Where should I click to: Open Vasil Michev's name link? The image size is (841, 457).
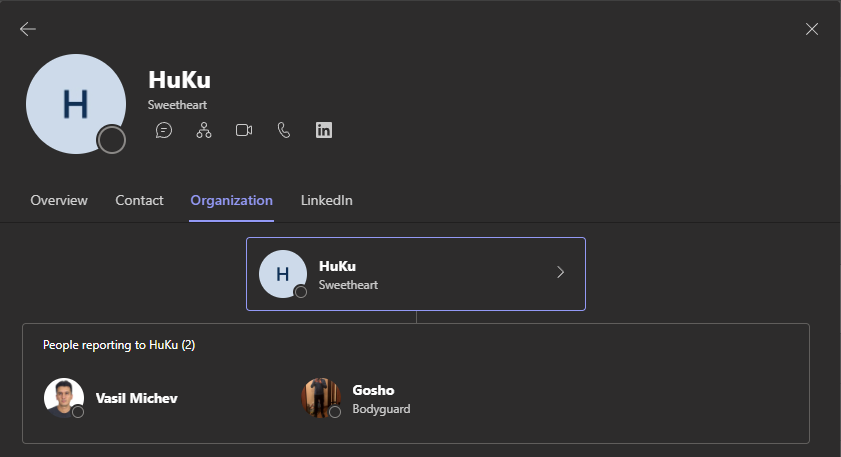136,398
